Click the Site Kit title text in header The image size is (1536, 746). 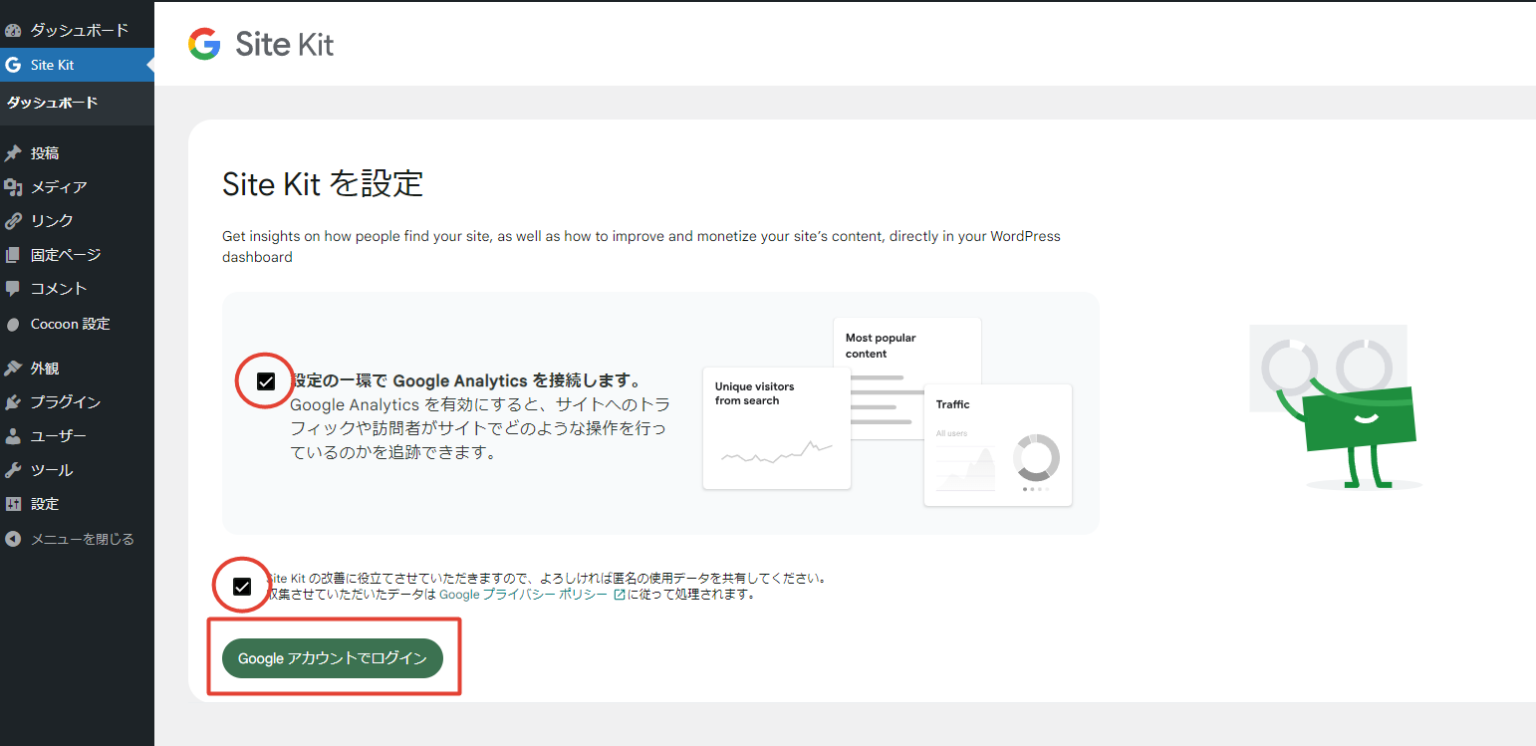point(285,44)
